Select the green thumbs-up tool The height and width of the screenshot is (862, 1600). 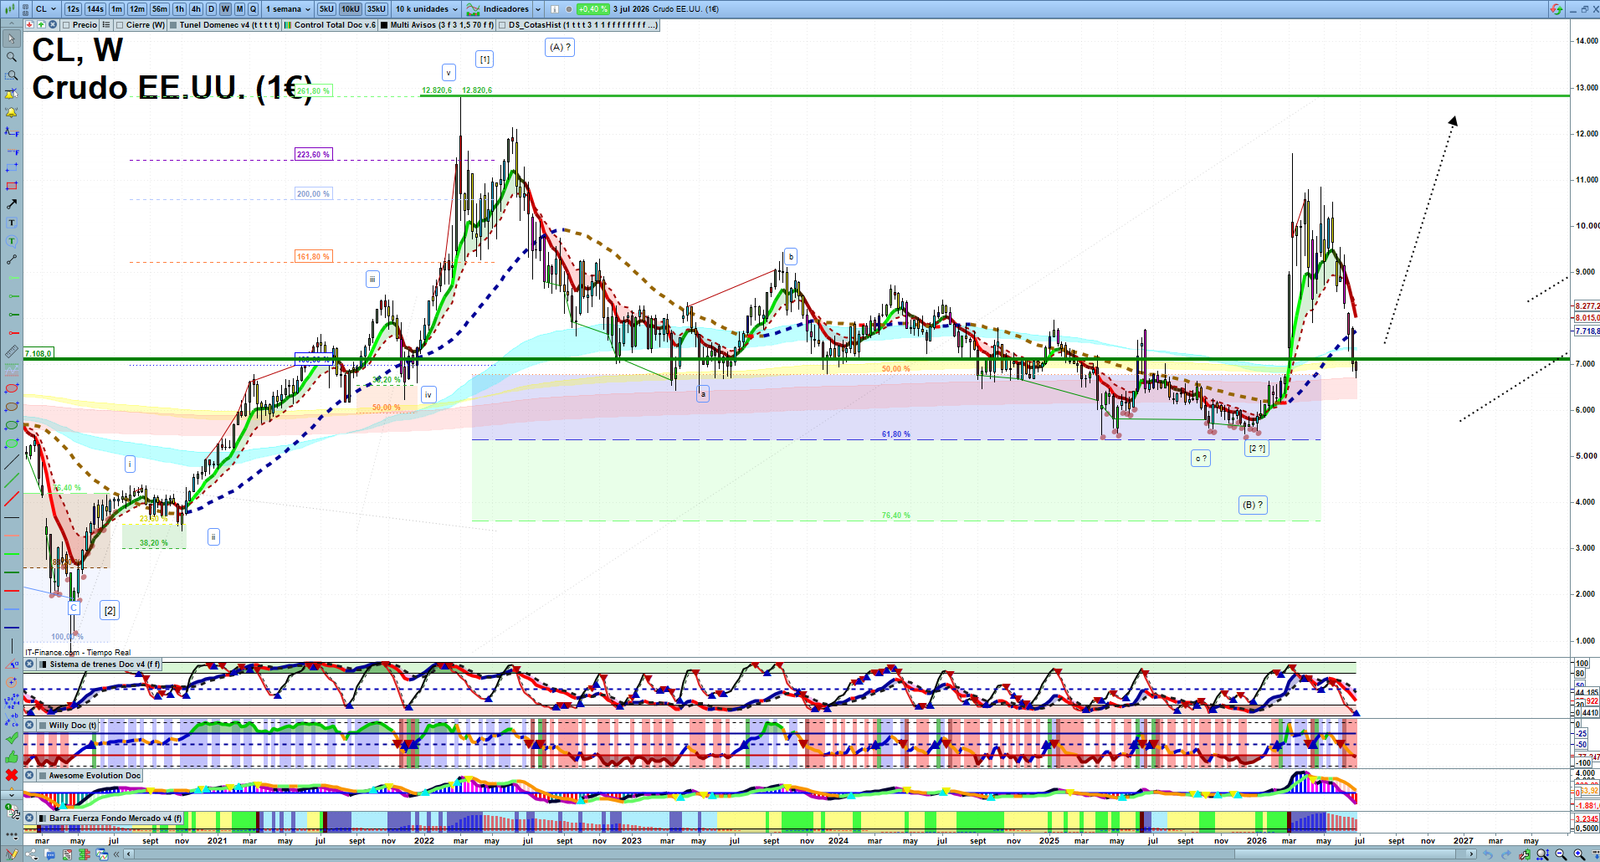point(12,756)
